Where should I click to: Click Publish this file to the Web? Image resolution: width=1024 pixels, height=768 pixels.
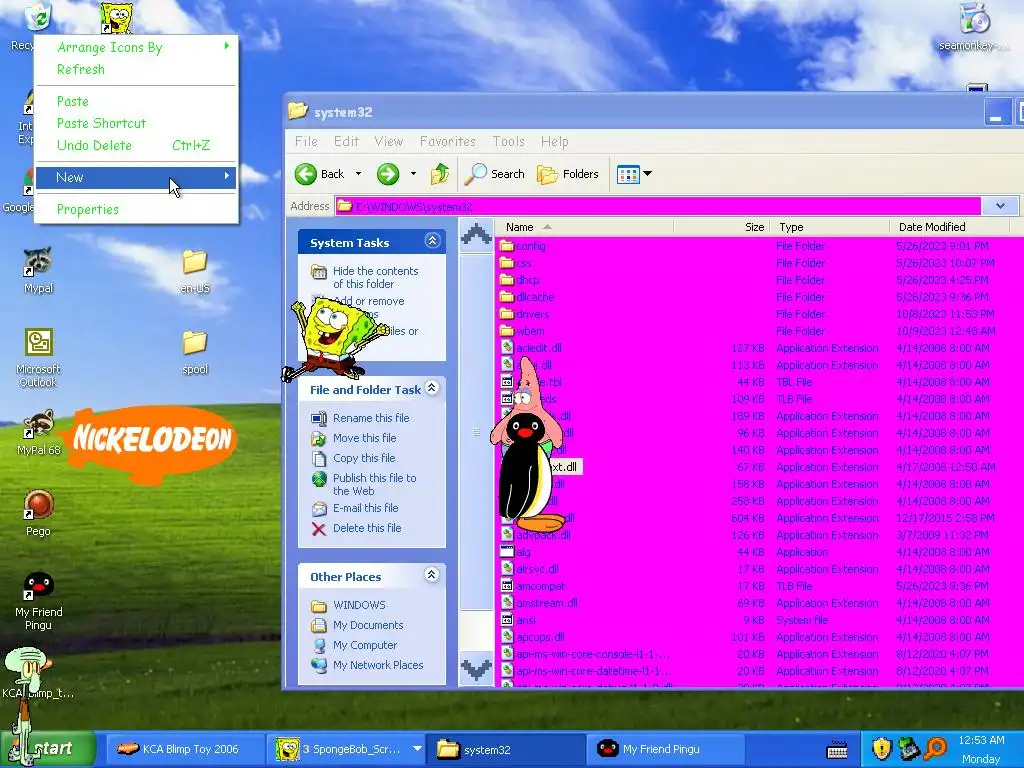click(x=374, y=484)
